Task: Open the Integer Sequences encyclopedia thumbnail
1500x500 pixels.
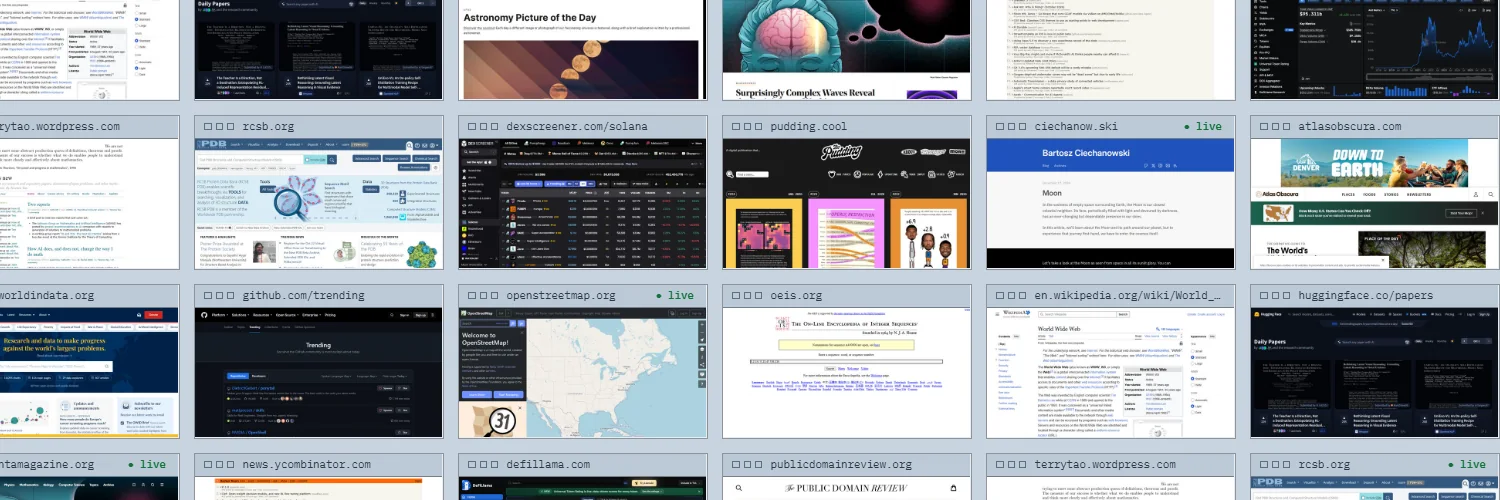Action: tap(847, 373)
